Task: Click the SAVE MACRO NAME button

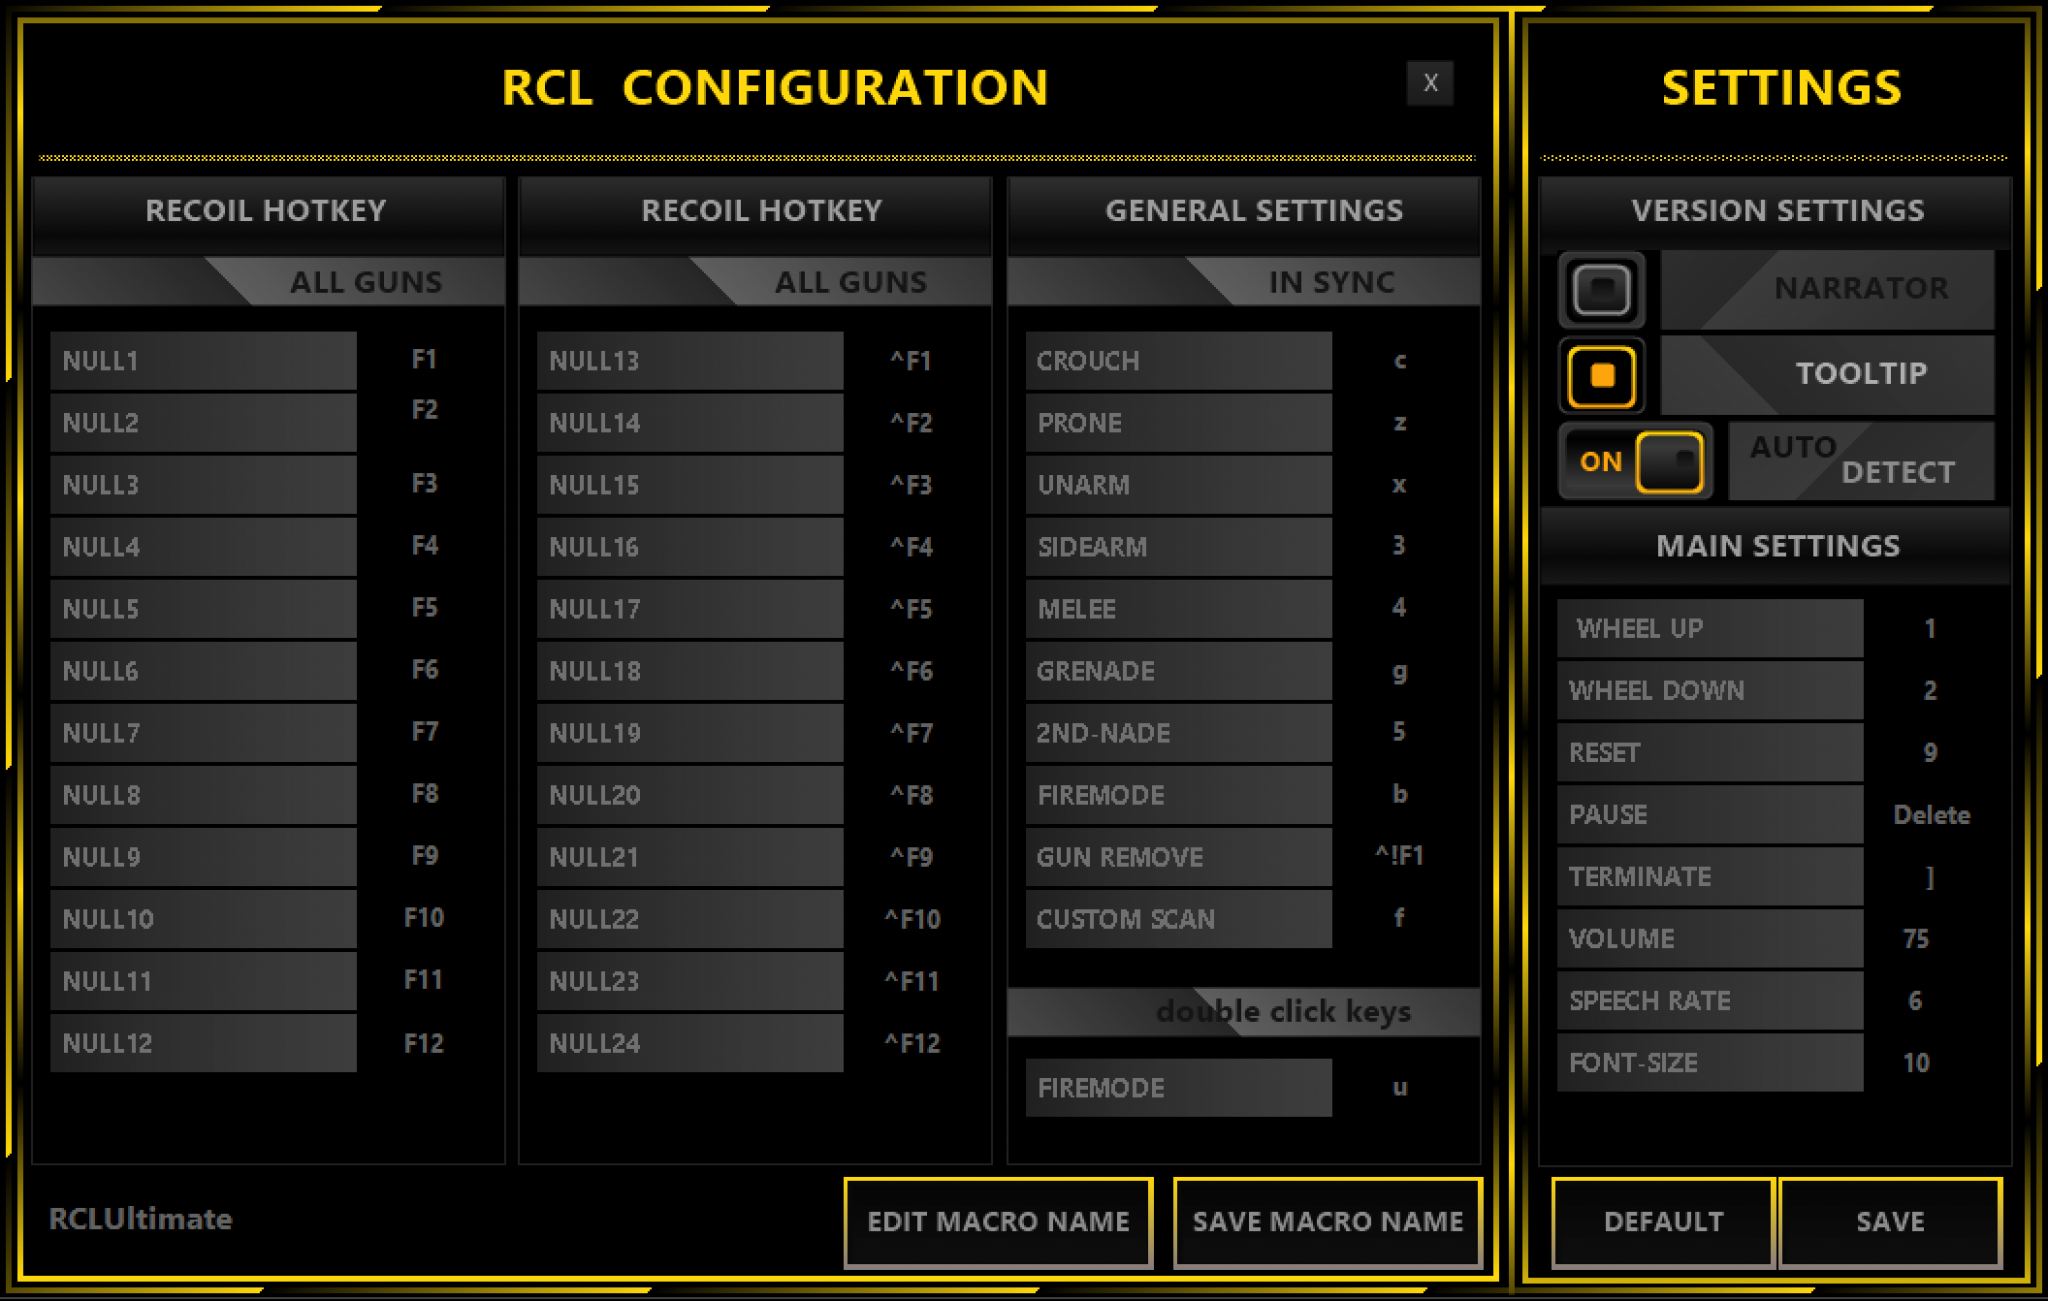Action: 1327,1222
